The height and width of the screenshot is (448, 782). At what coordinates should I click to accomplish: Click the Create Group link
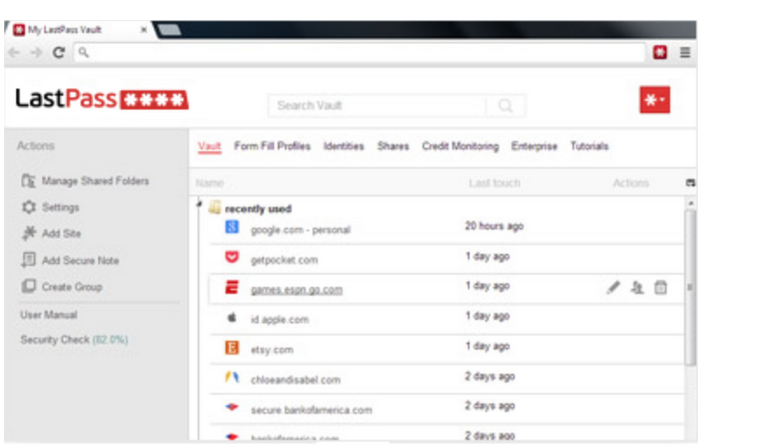(x=72, y=287)
